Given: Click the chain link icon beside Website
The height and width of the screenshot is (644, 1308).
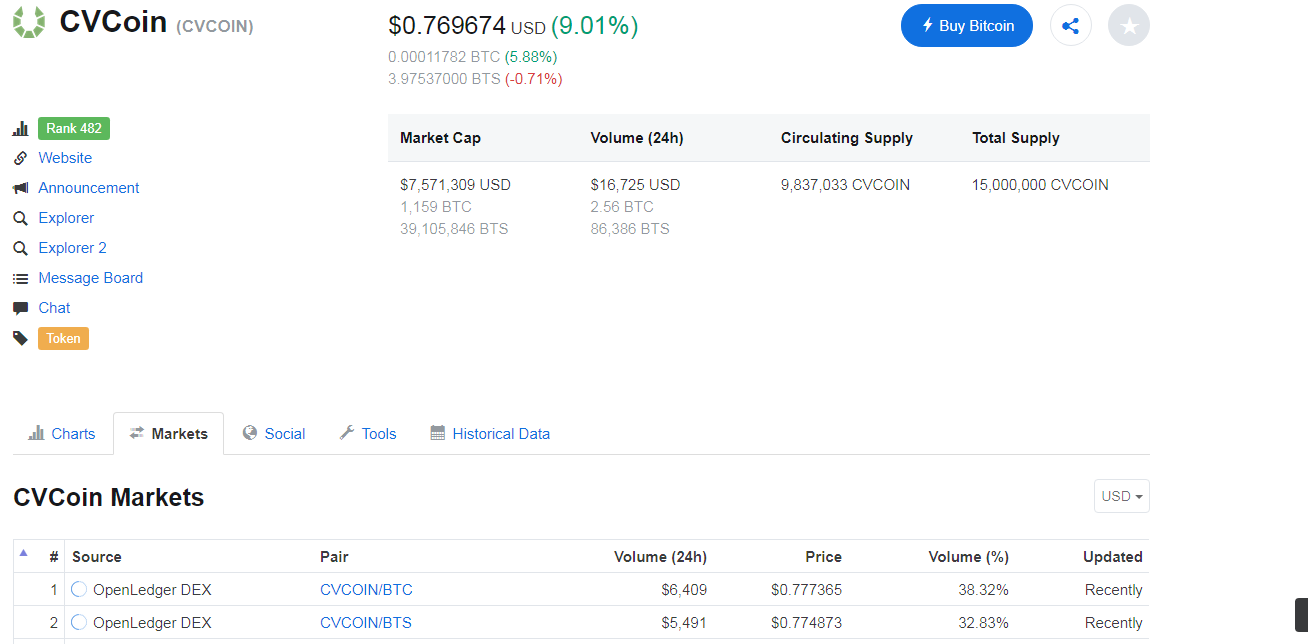Looking at the screenshot, I should pos(20,158).
